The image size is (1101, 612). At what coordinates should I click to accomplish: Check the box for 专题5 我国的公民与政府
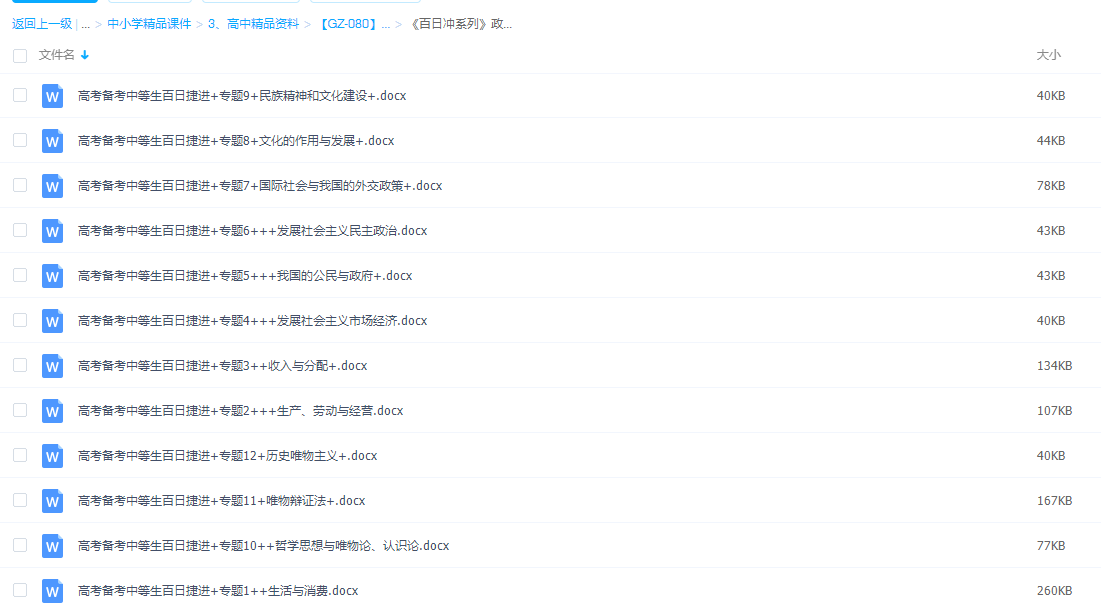19,276
